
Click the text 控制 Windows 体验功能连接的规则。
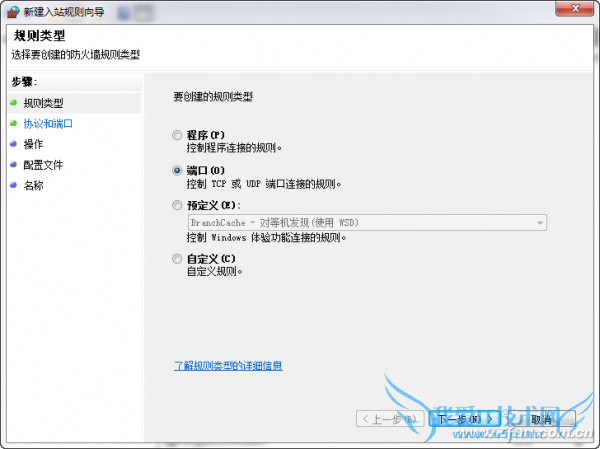click(266, 238)
